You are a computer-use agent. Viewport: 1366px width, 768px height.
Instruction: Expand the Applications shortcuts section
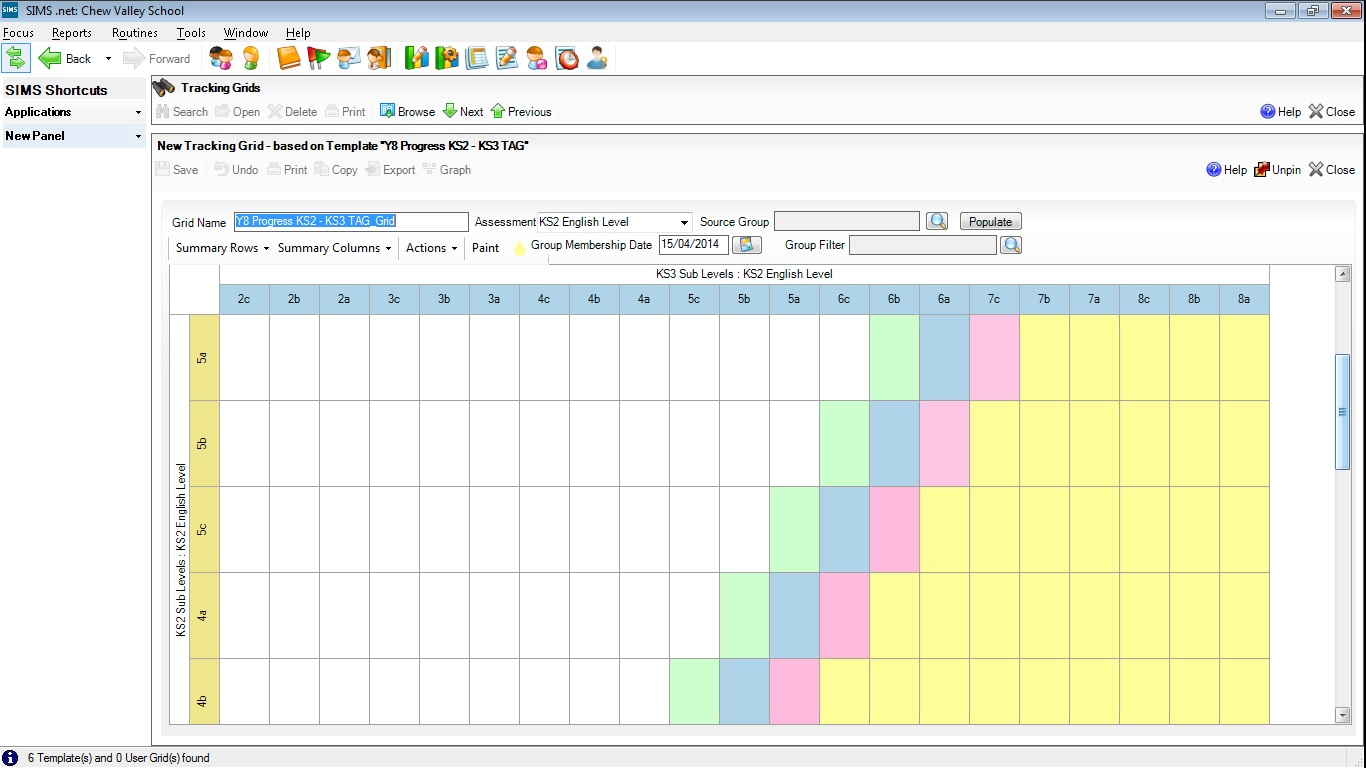73,112
